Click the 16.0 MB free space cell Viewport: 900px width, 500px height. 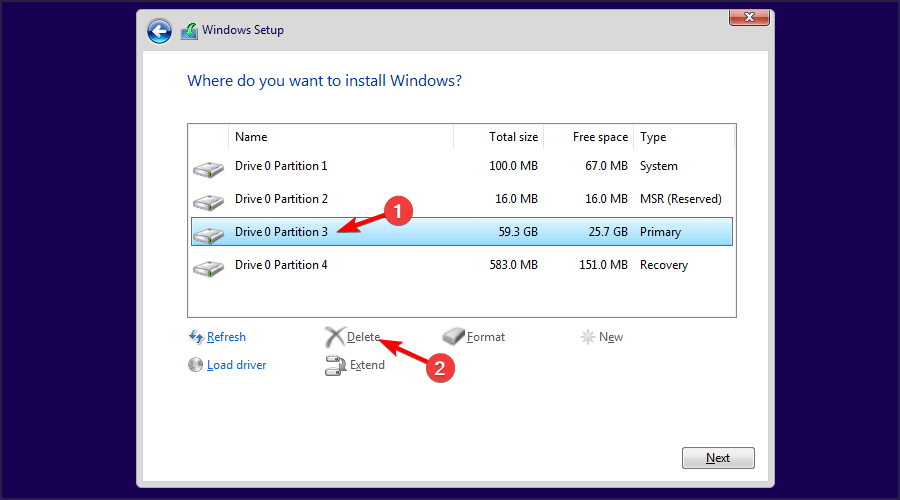tap(606, 199)
